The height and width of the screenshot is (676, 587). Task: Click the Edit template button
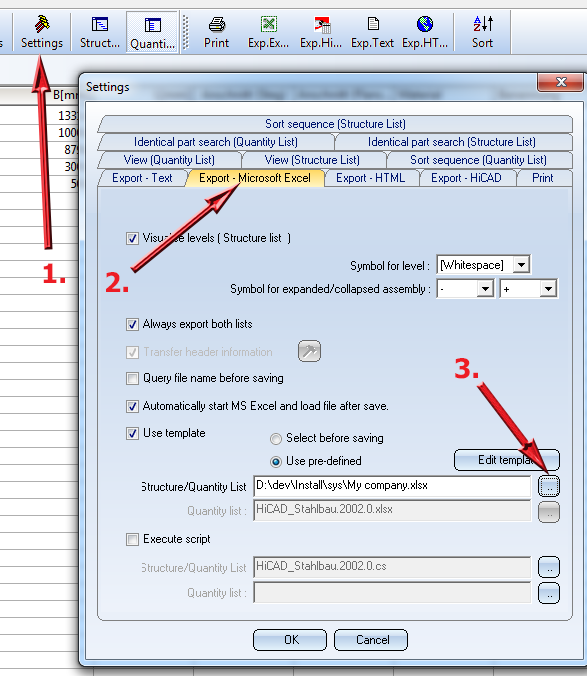coord(507,460)
